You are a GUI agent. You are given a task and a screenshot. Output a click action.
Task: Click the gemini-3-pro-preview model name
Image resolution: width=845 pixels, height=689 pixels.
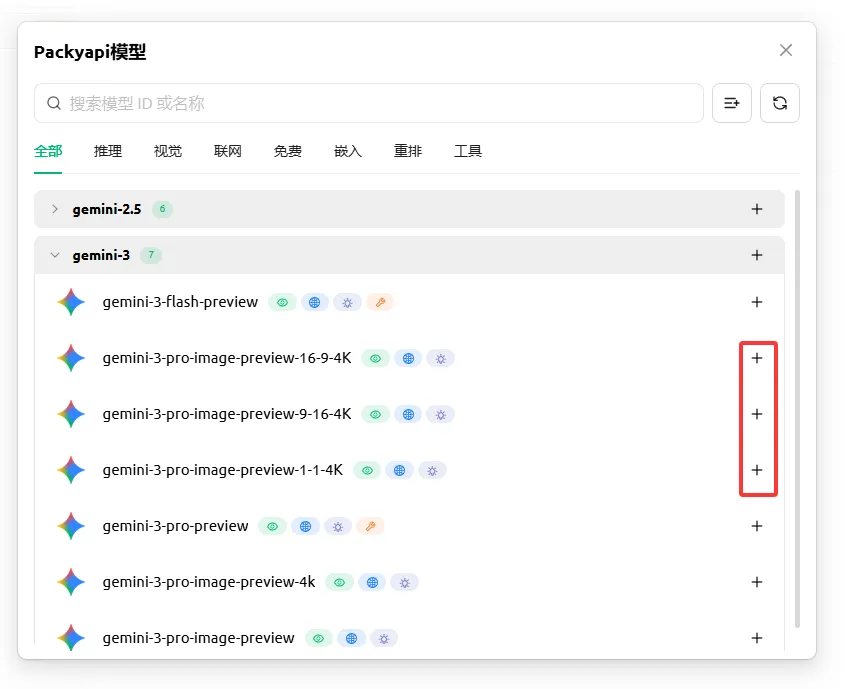[175, 526]
